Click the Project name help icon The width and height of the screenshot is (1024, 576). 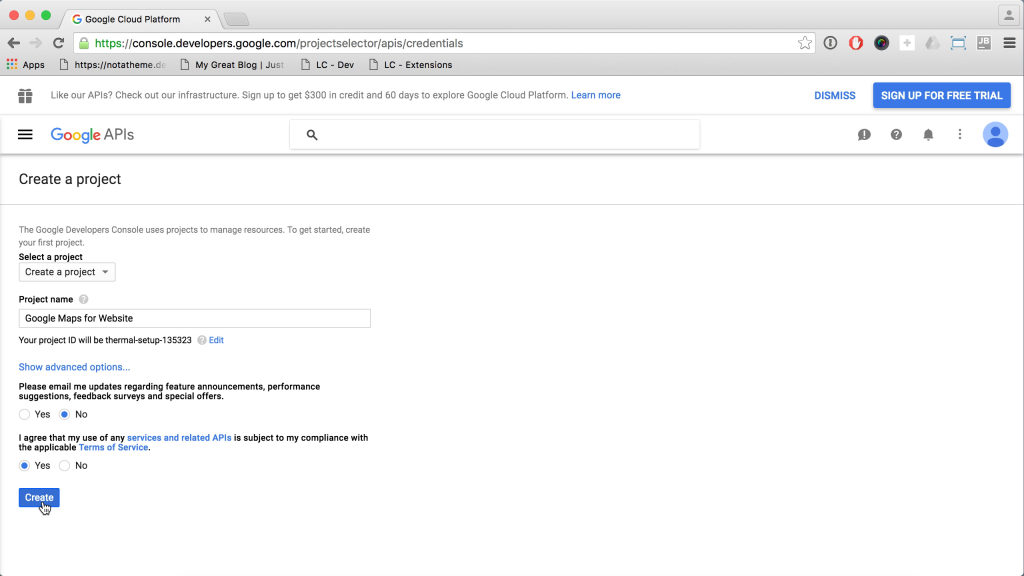pyautogui.click(x=84, y=299)
